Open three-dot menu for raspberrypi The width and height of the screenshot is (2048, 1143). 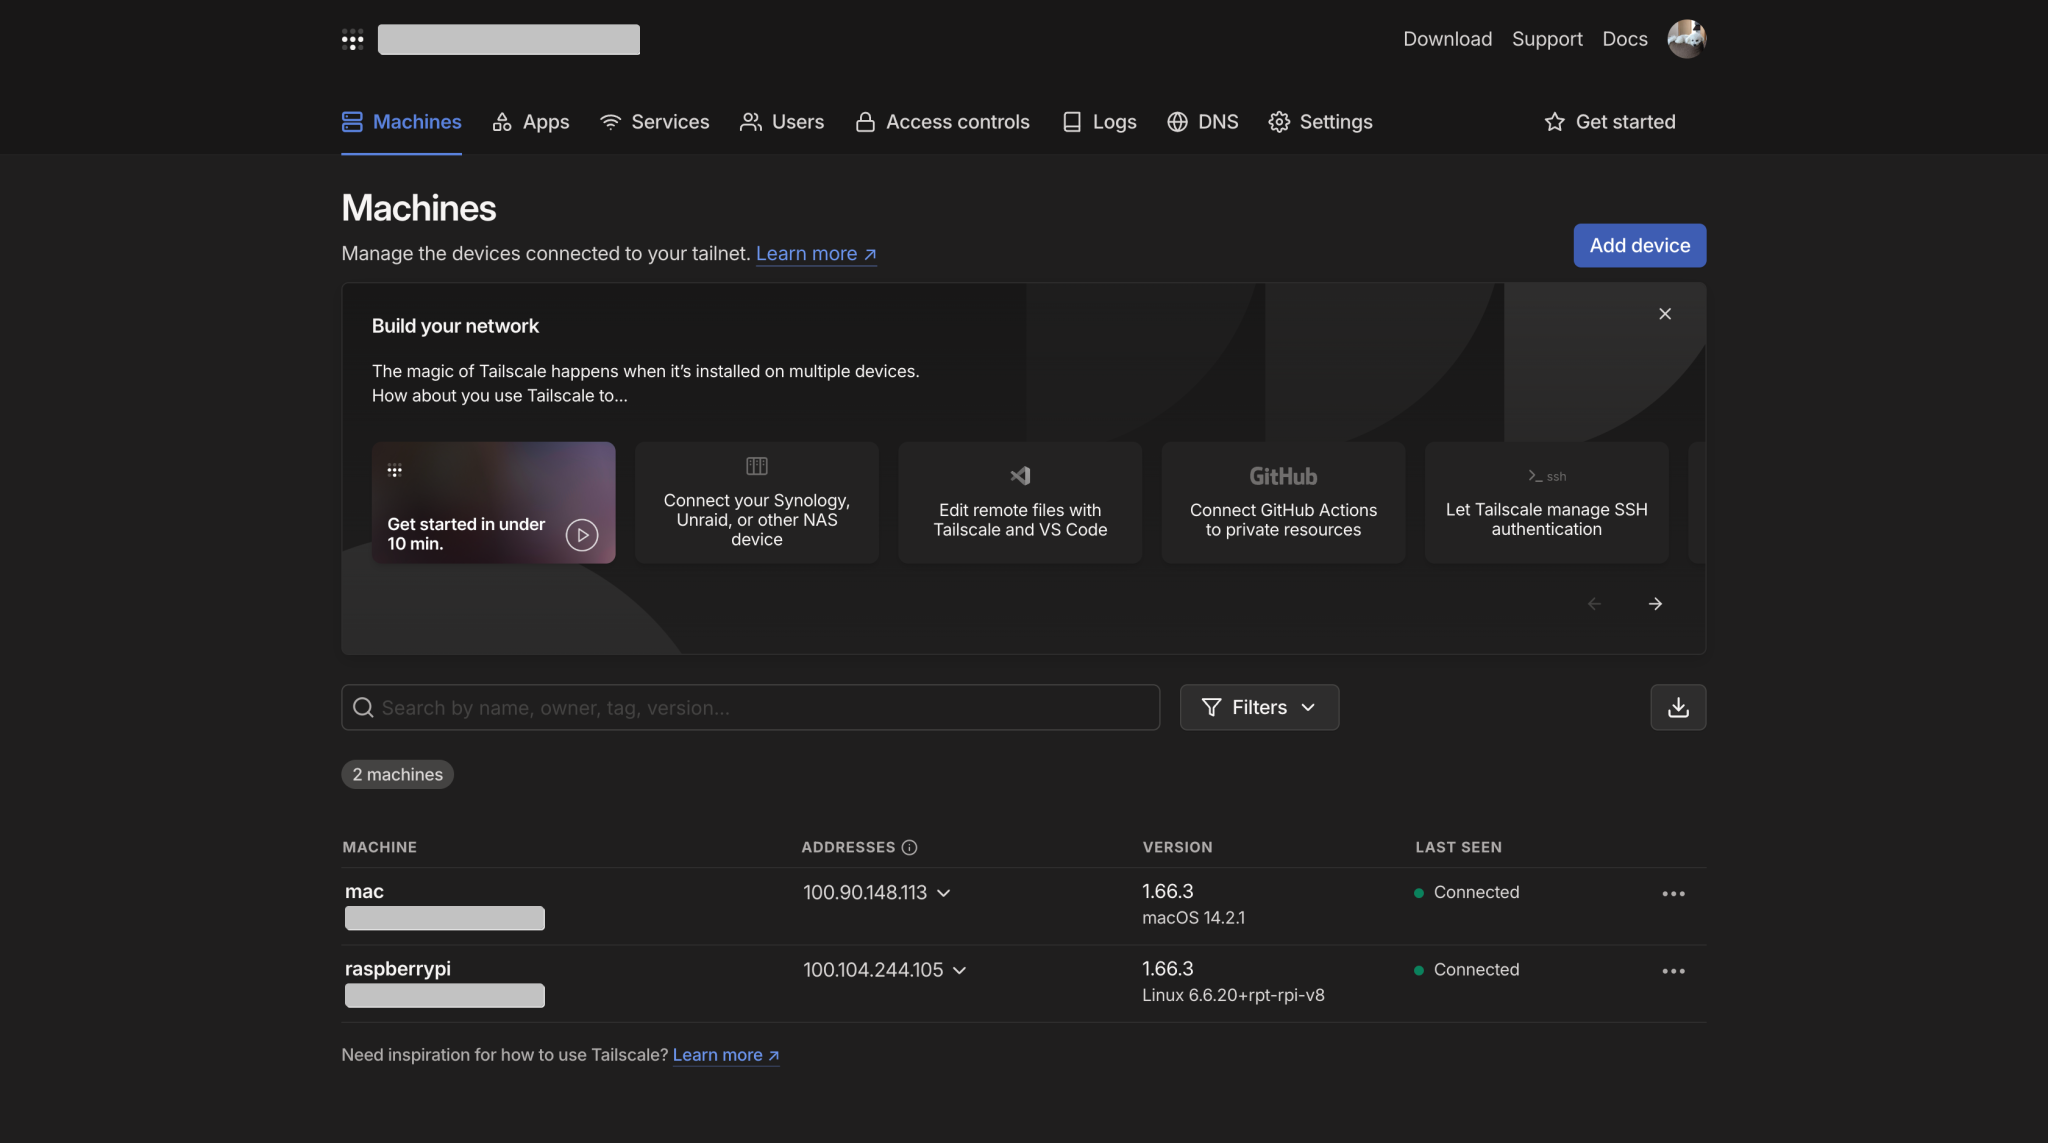tap(1673, 971)
